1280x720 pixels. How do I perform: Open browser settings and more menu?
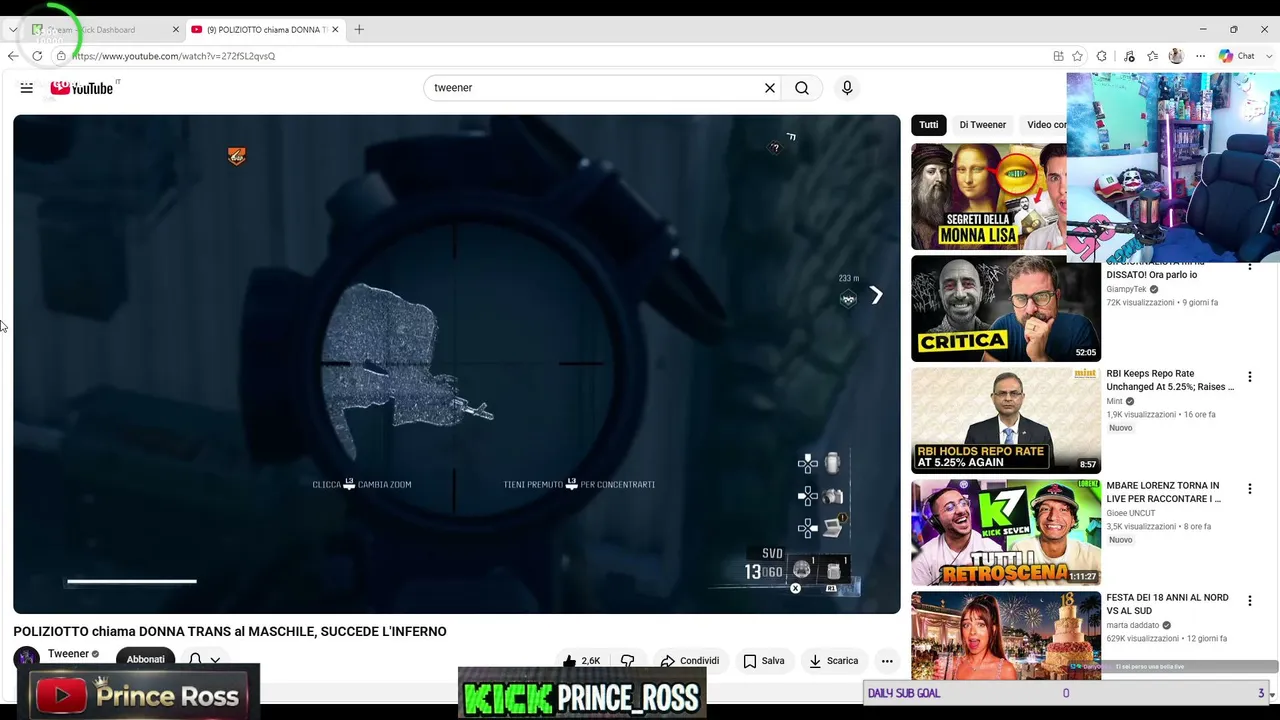(x=1200, y=56)
